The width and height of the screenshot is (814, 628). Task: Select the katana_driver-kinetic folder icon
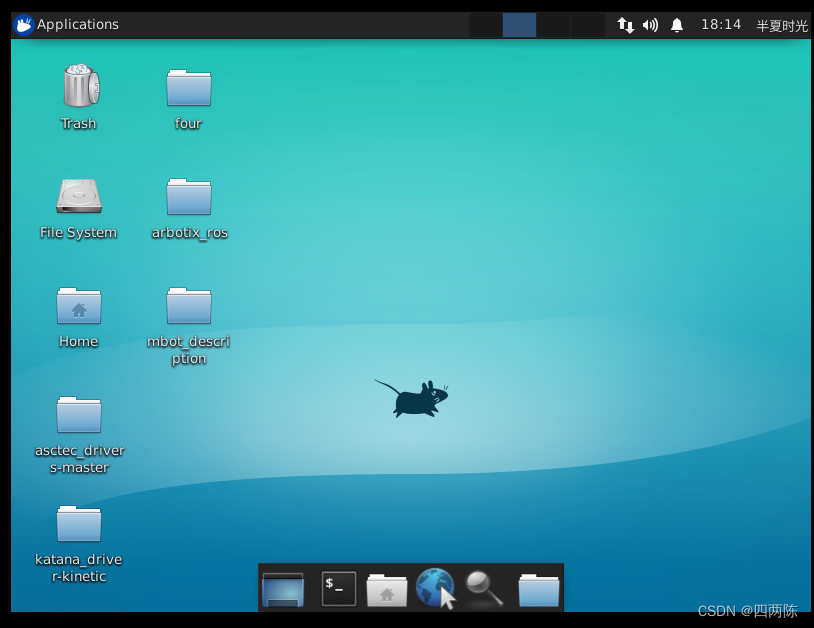pos(79,524)
